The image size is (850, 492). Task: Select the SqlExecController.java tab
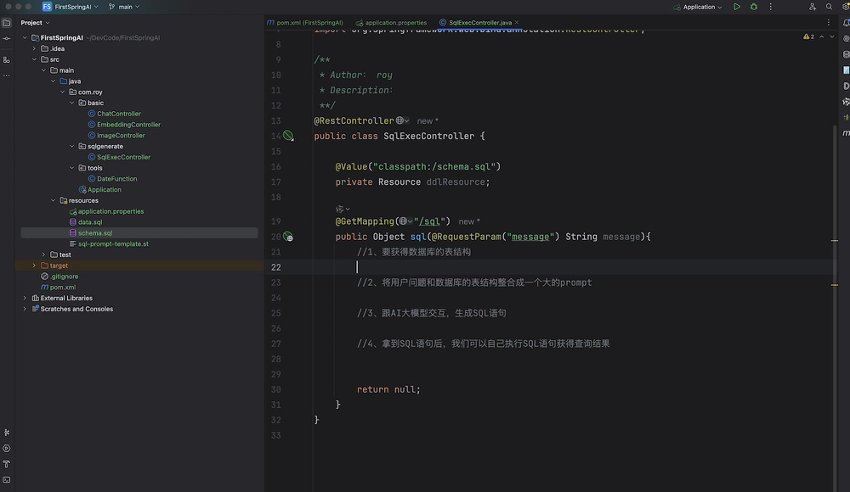pyautogui.click(x=475, y=23)
